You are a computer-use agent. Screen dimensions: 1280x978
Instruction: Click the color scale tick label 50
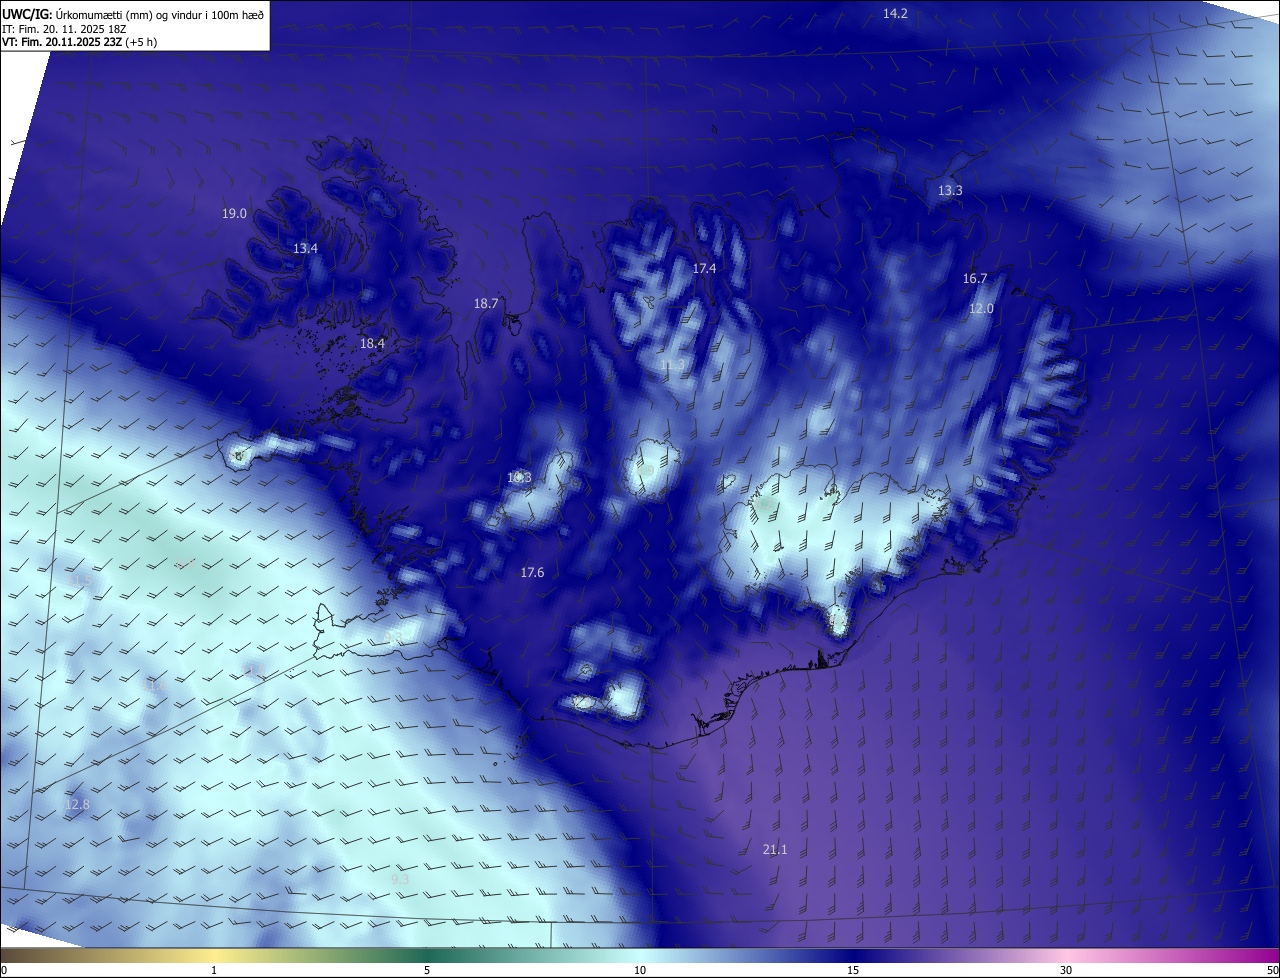tap(1272, 970)
